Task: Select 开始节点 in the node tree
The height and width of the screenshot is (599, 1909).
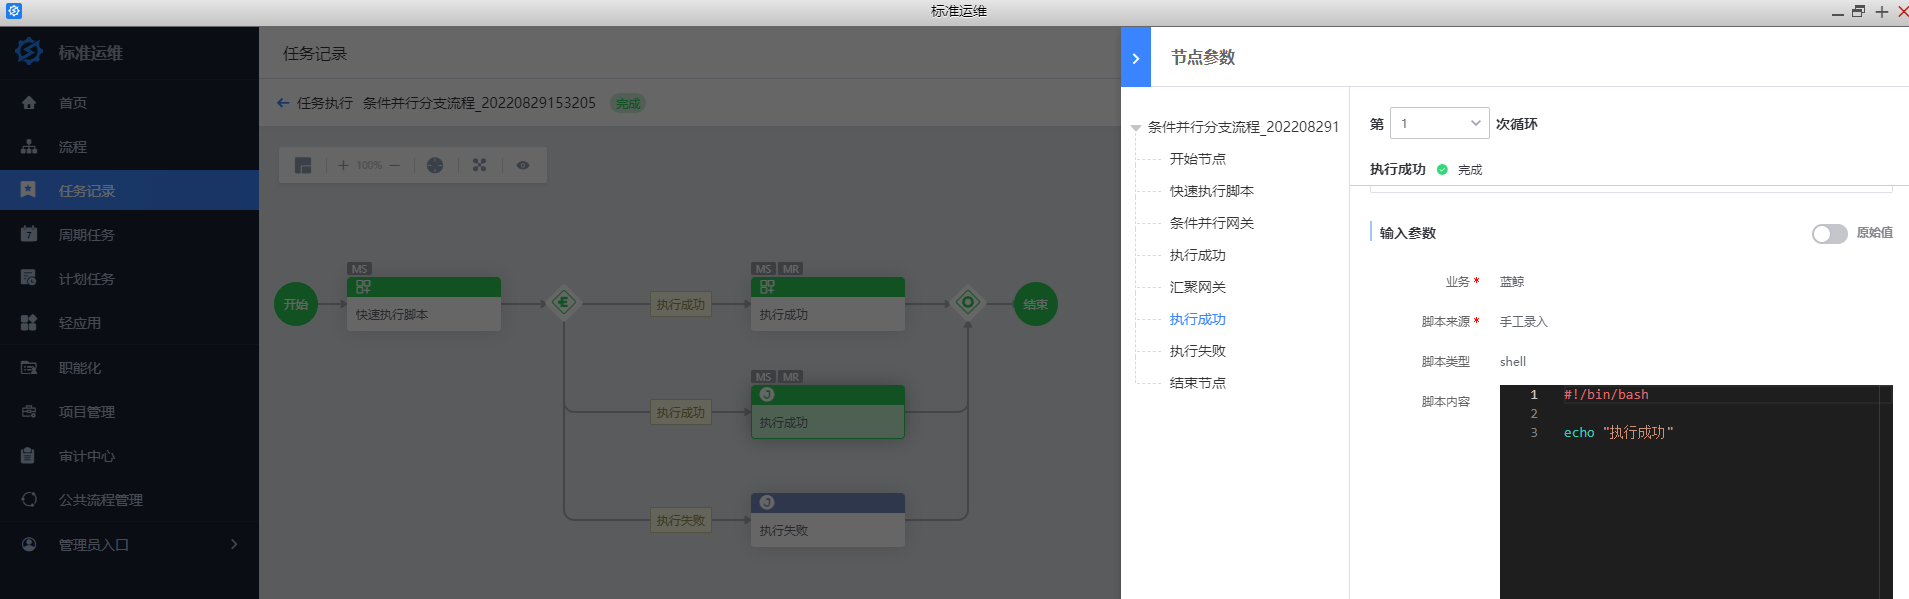Action: [x=1198, y=159]
